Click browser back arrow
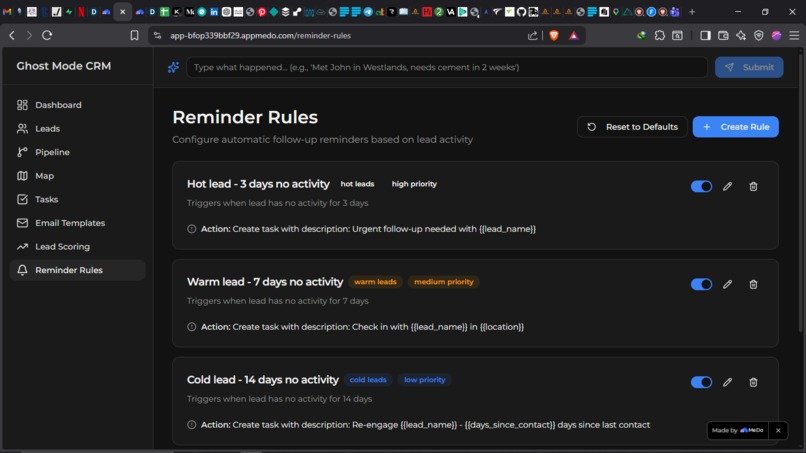The height and width of the screenshot is (453, 806). pos(12,35)
